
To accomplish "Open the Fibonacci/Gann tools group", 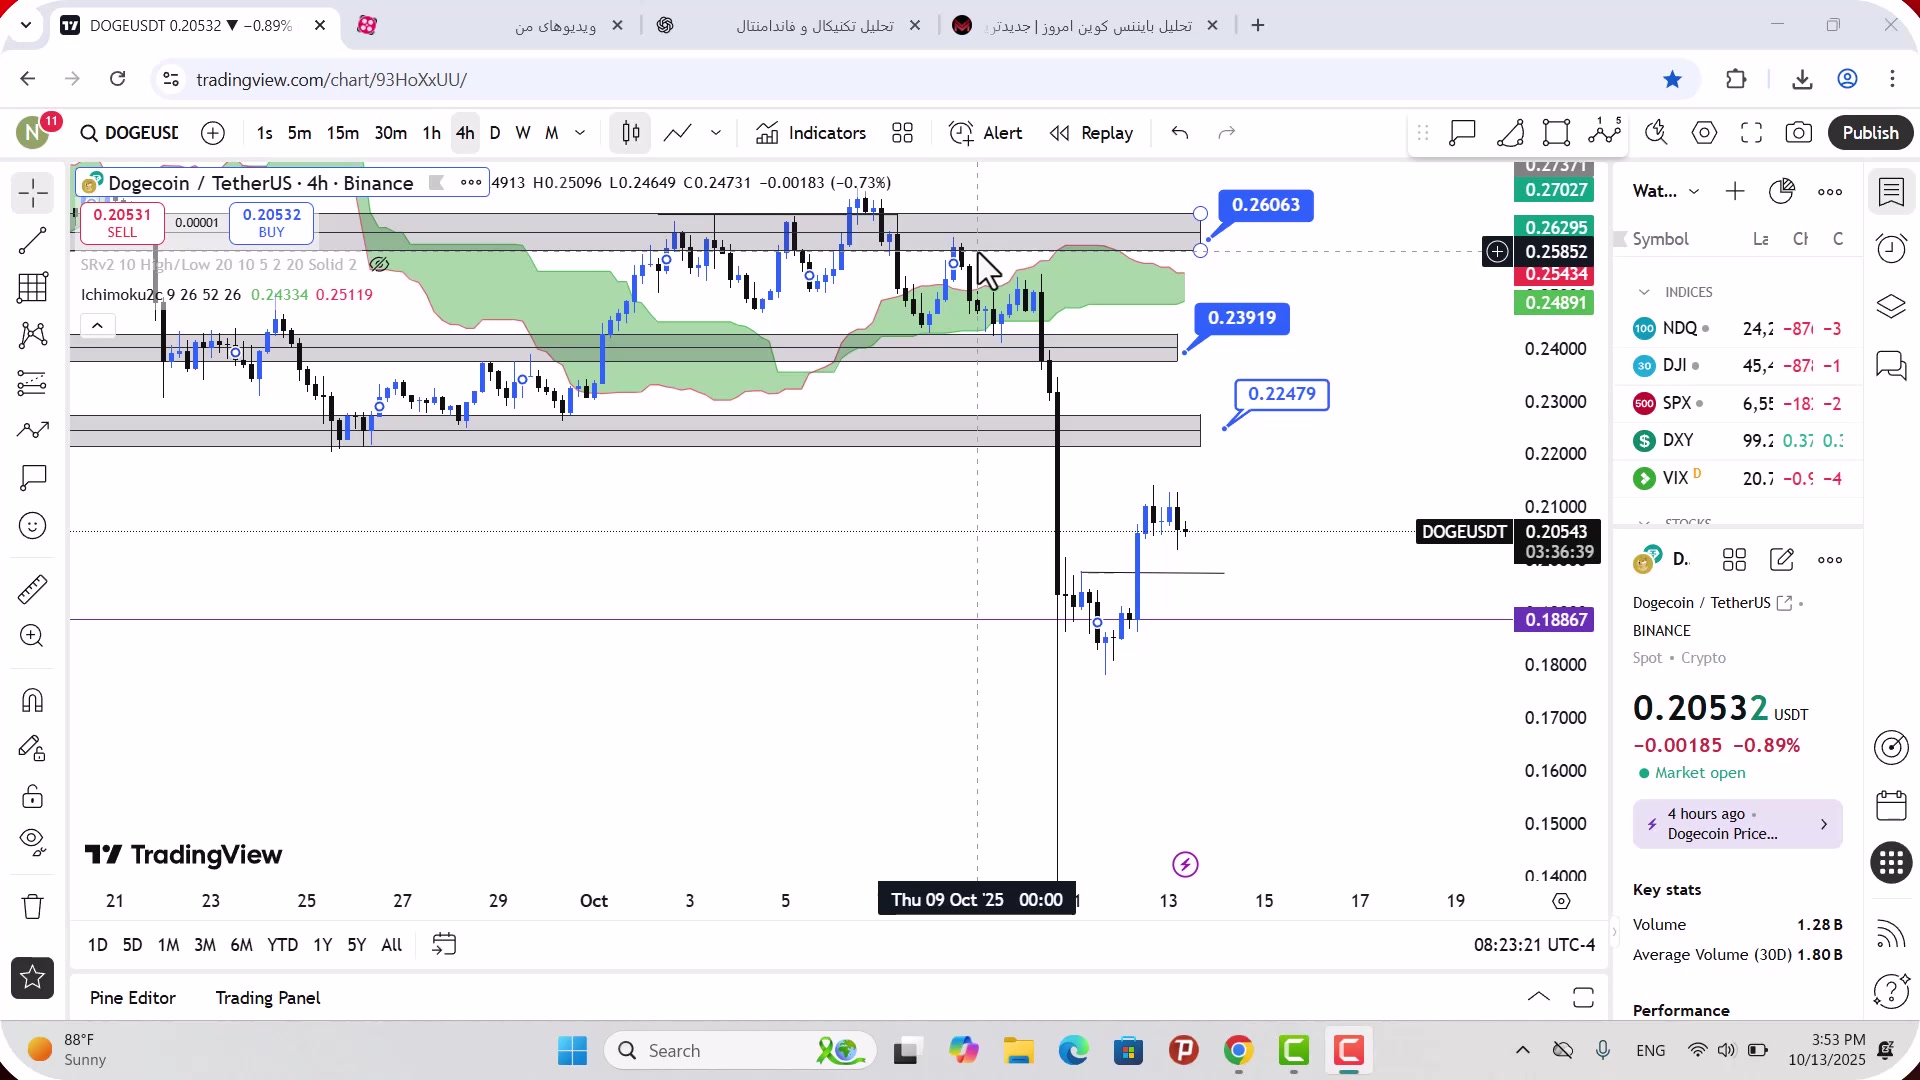I will 32,288.
